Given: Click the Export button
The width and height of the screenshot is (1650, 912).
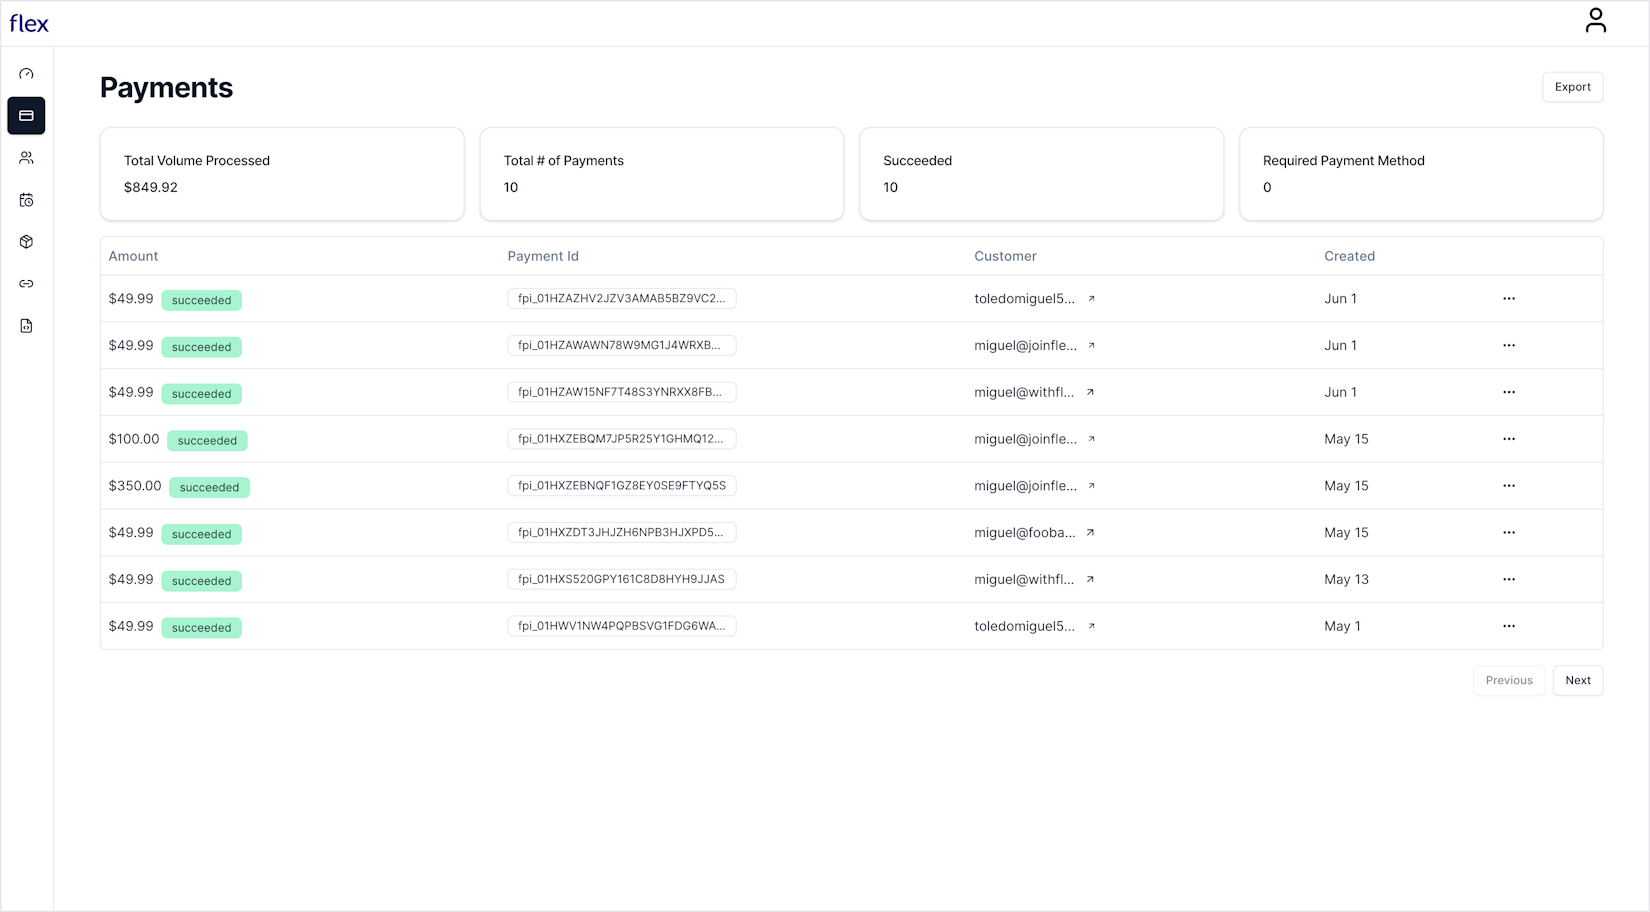Looking at the screenshot, I should (1572, 87).
